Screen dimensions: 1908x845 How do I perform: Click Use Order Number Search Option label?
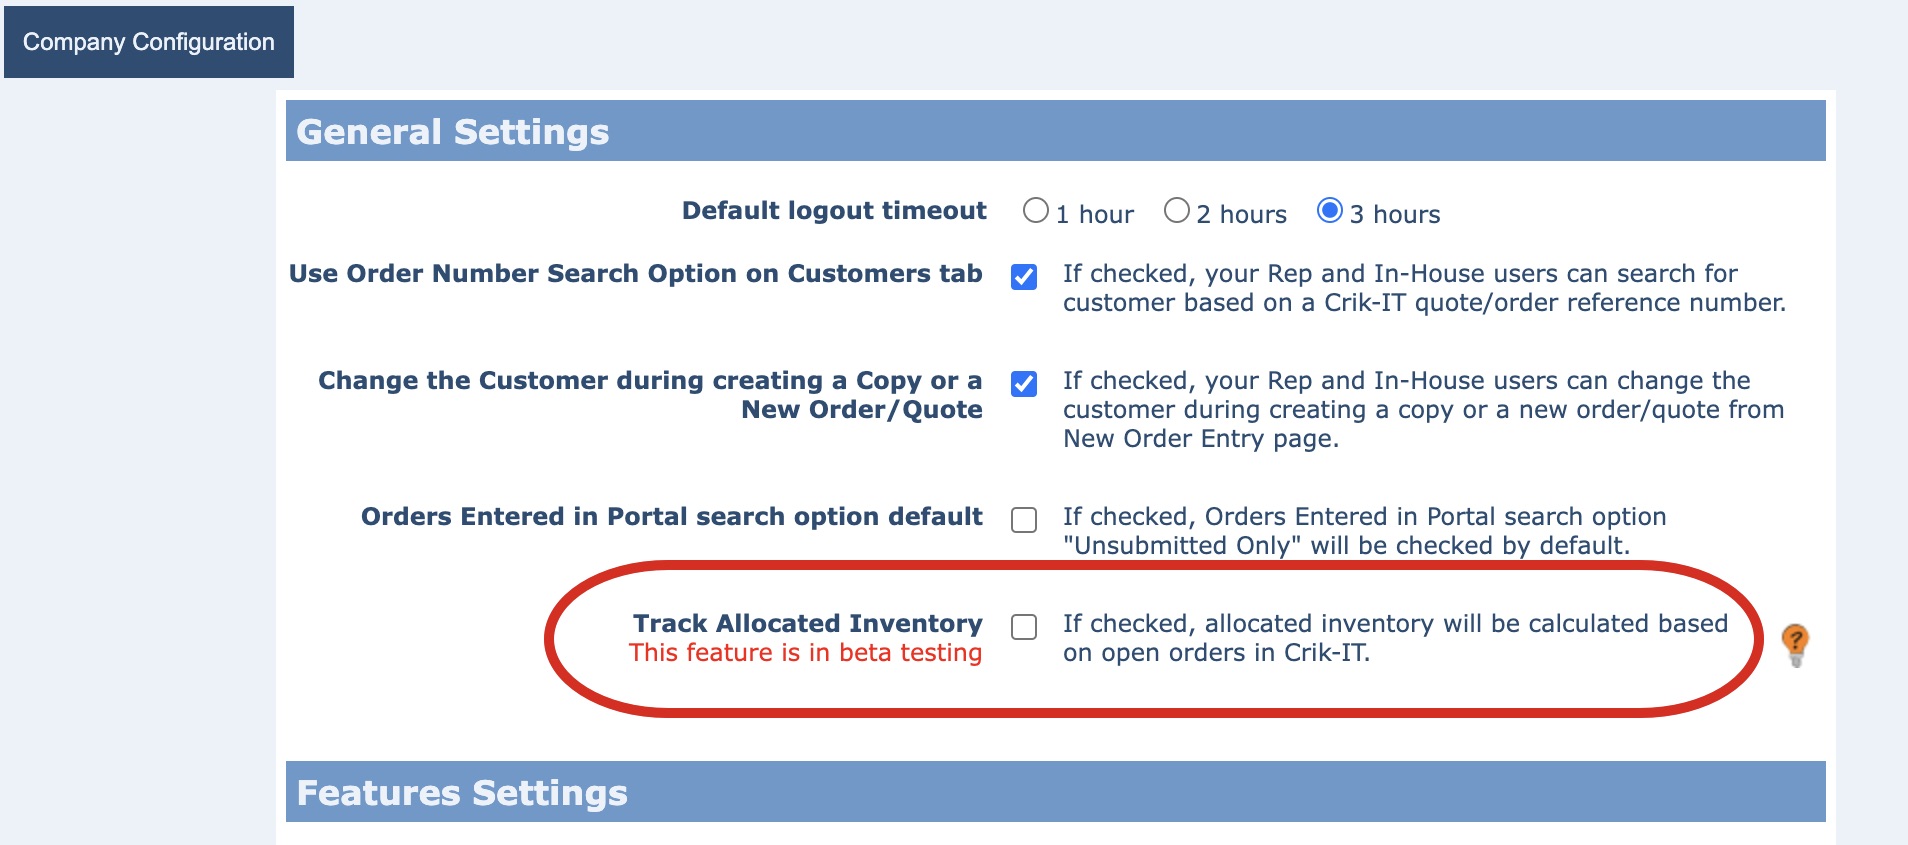pyautogui.click(x=635, y=274)
